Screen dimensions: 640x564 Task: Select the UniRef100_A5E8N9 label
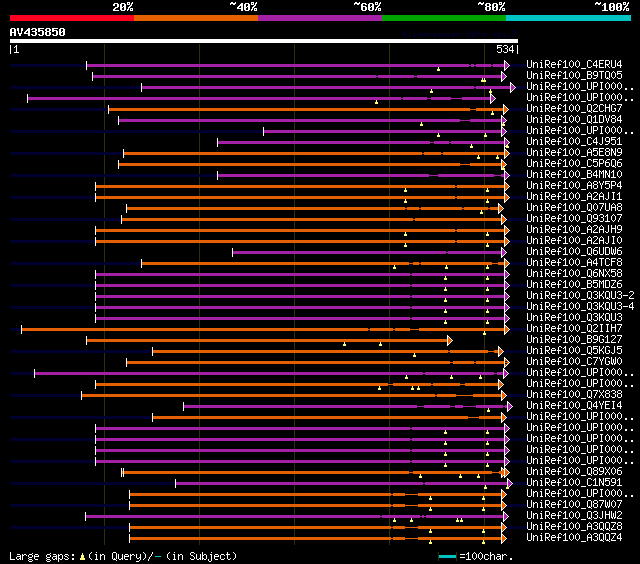tap(574, 153)
